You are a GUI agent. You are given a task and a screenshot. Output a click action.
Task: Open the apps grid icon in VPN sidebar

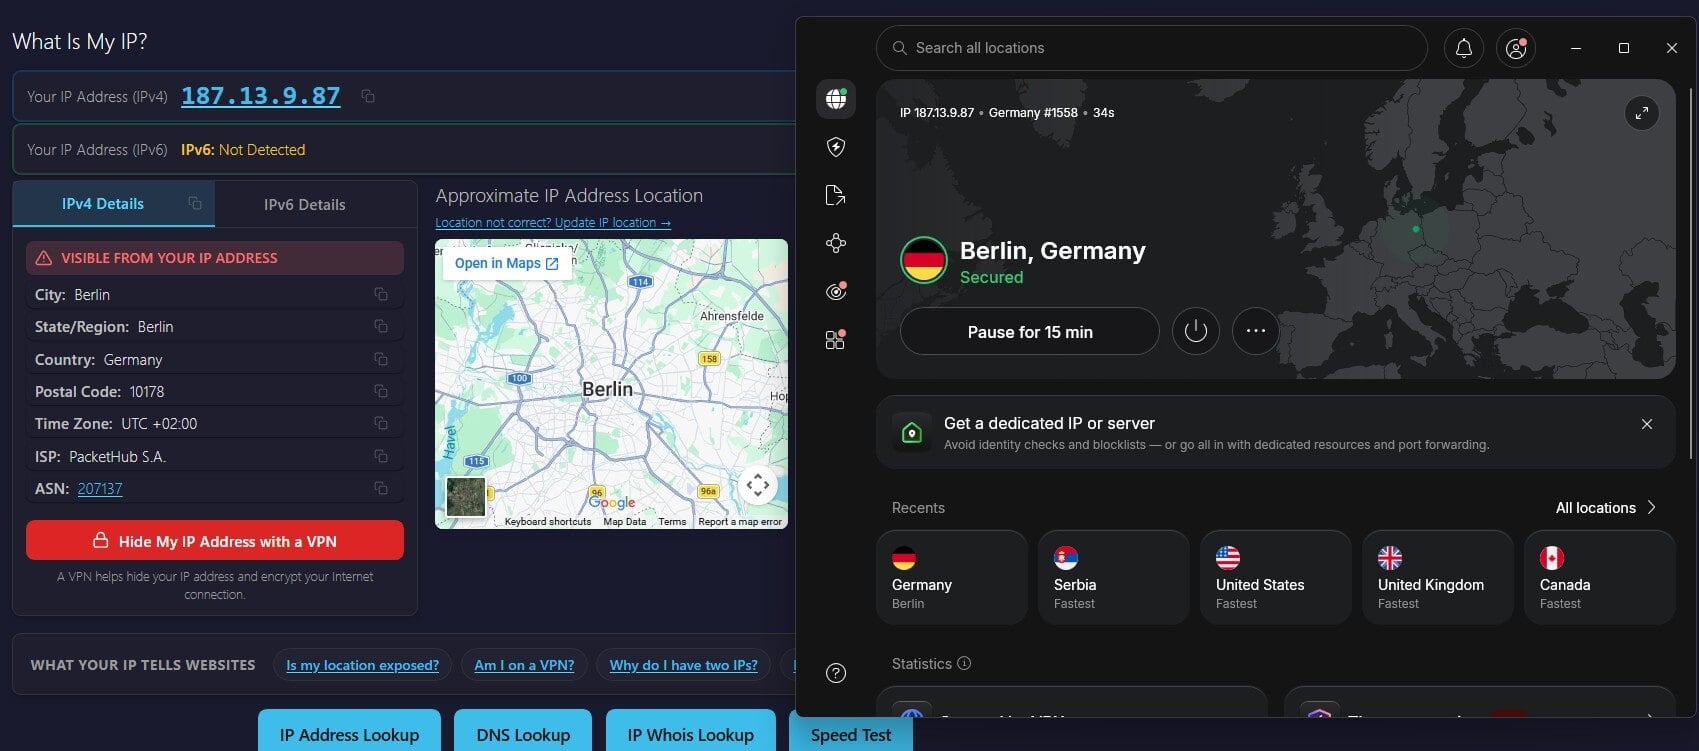coord(836,339)
